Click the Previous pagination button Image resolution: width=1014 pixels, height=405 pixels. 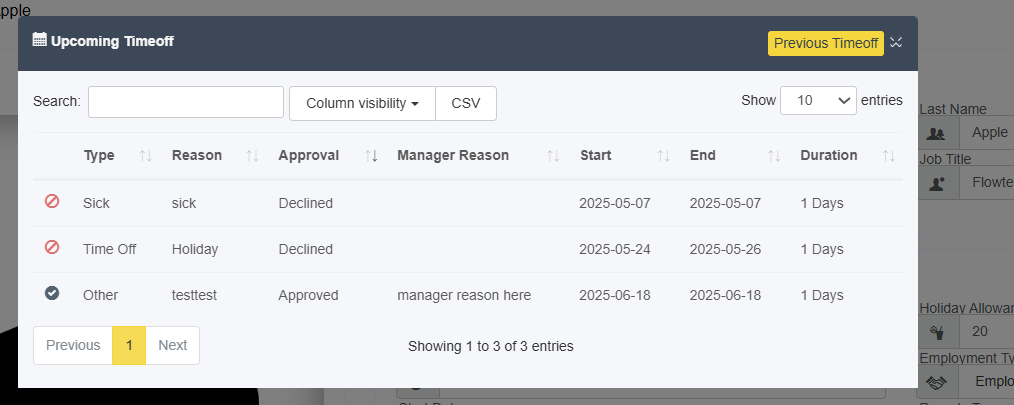click(x=73, y=345)
